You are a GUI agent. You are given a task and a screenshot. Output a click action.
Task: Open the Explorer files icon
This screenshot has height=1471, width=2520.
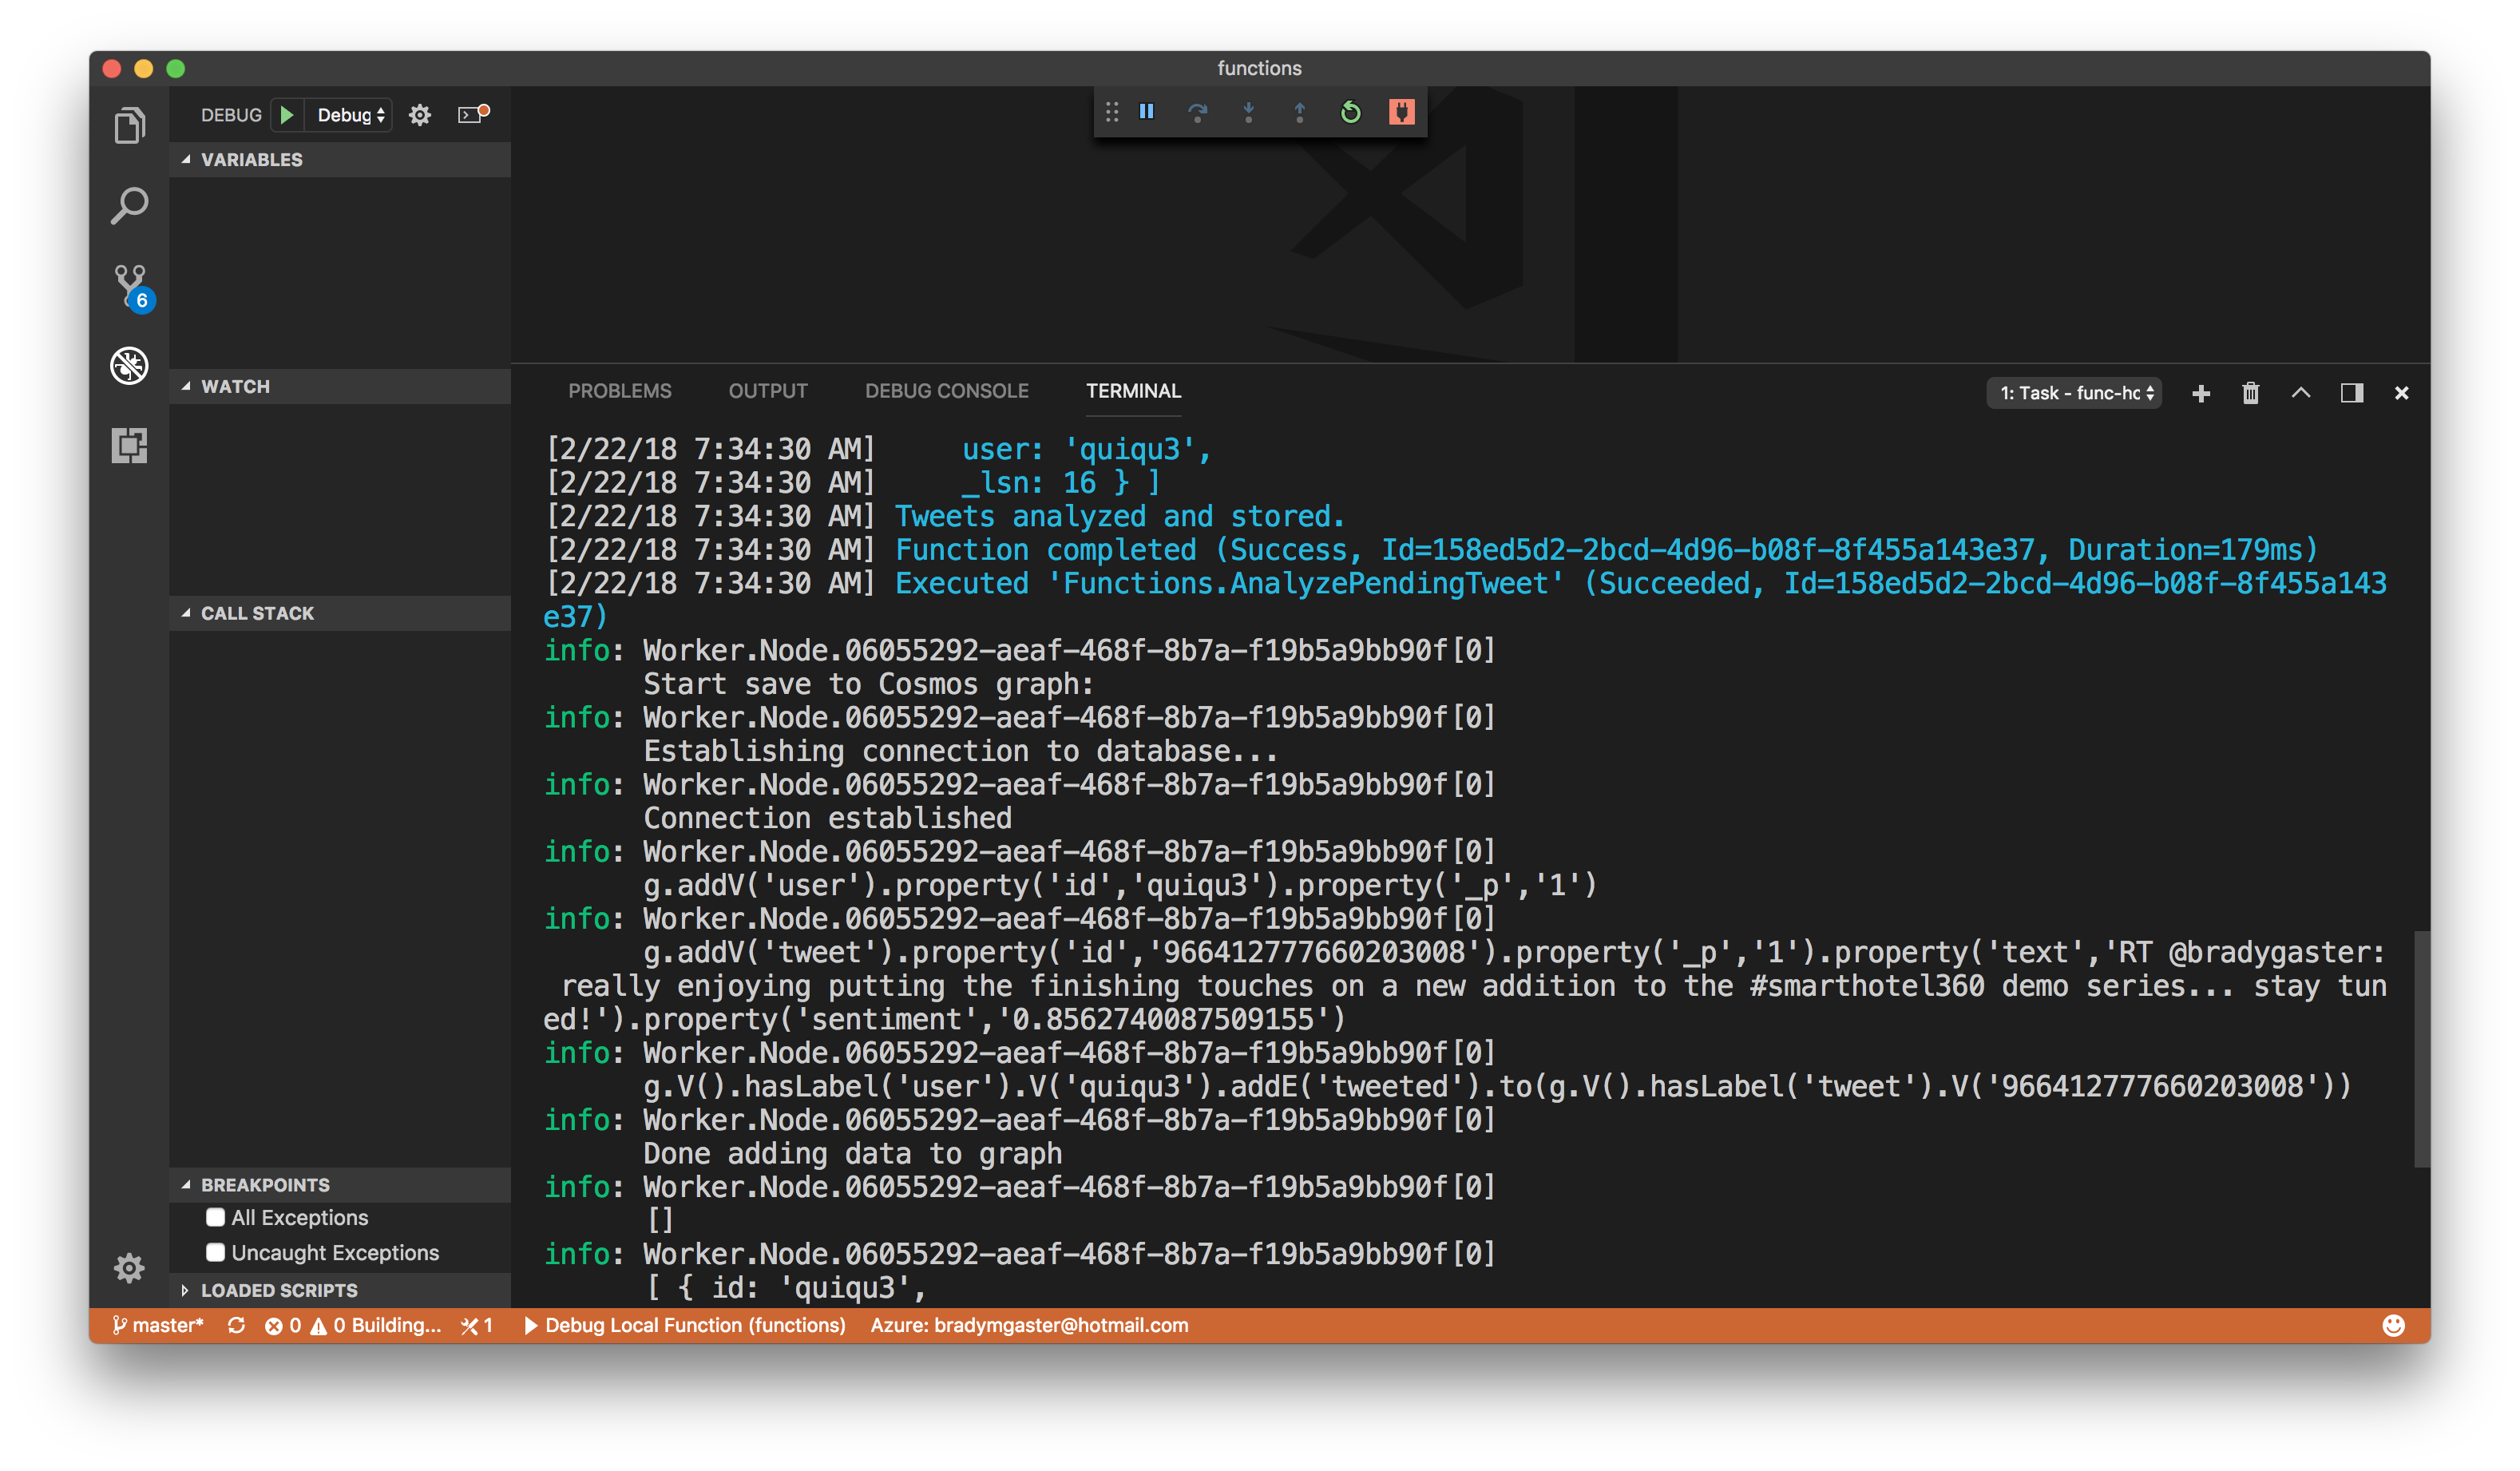point(129,126)
